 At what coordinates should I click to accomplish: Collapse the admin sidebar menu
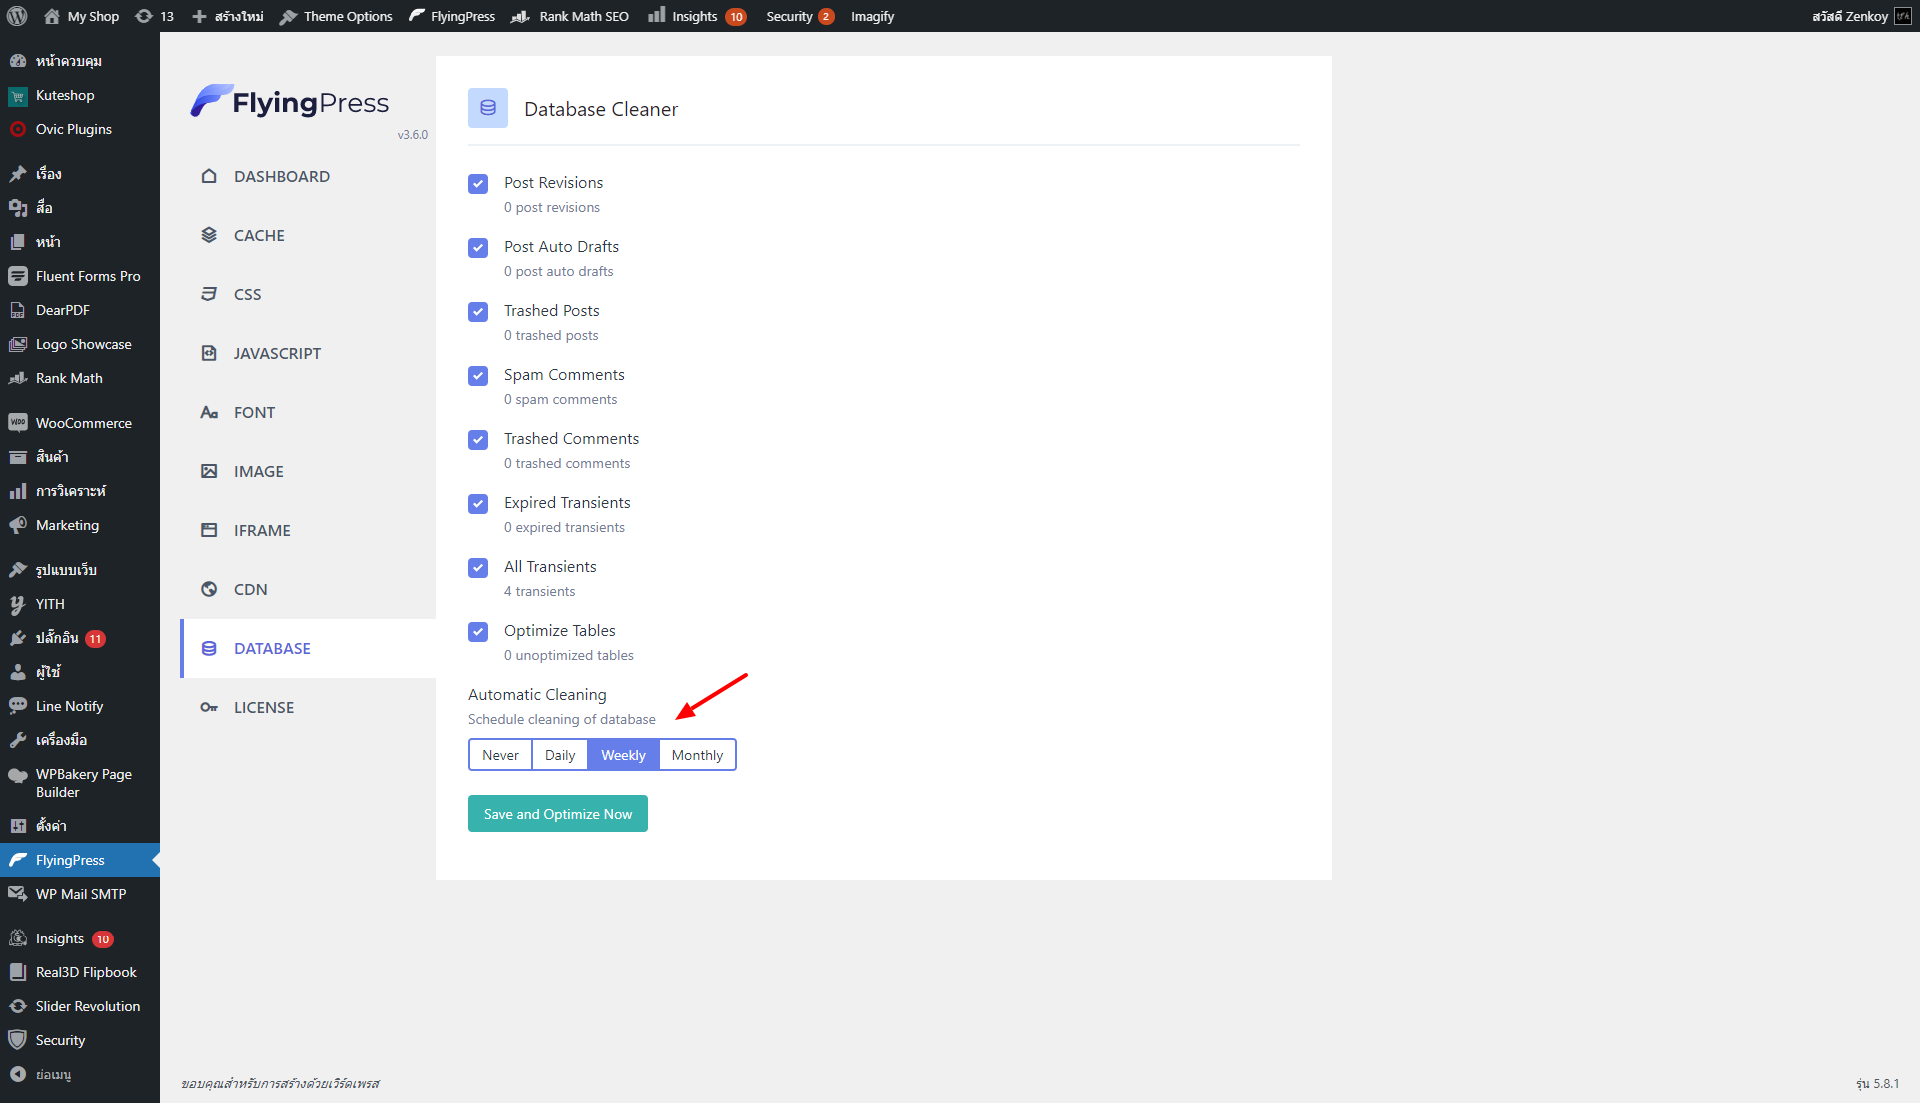click(x=52, y=1074)
